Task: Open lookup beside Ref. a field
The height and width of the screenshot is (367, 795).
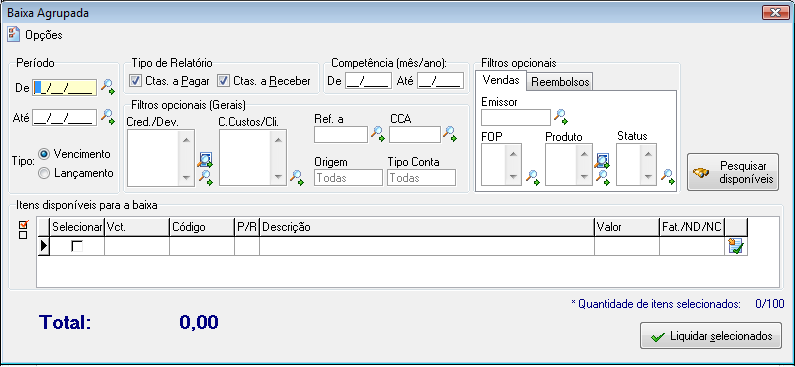Action: coord(378,133)
